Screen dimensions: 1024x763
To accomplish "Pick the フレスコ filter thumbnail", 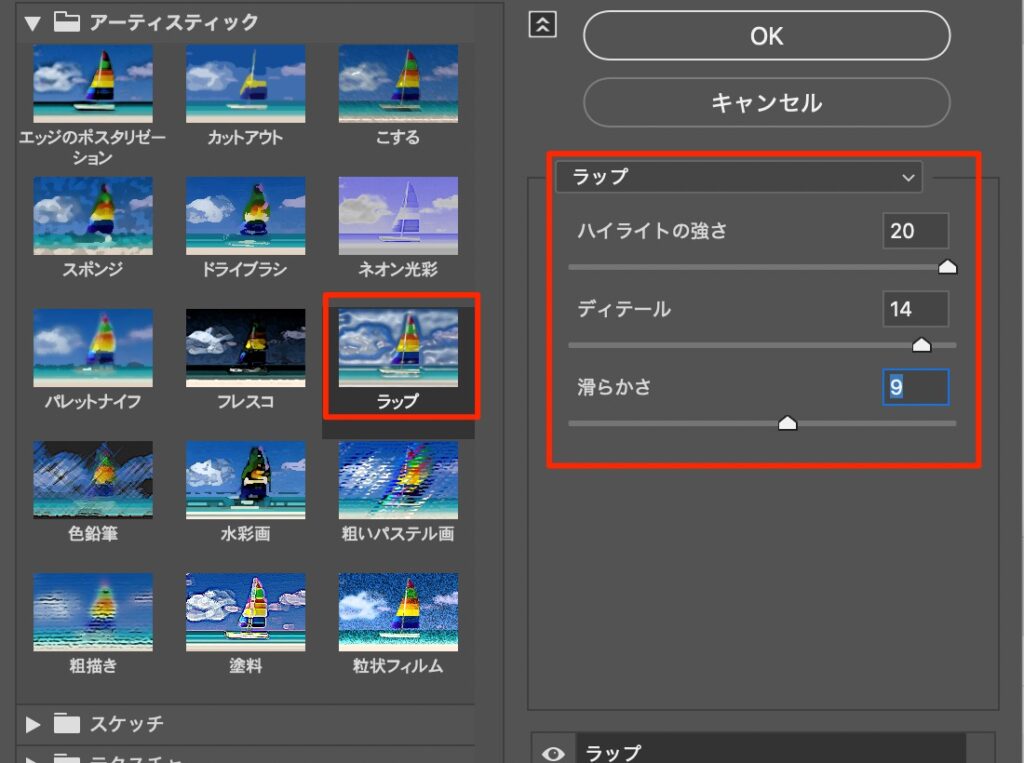I will point(245,348).
